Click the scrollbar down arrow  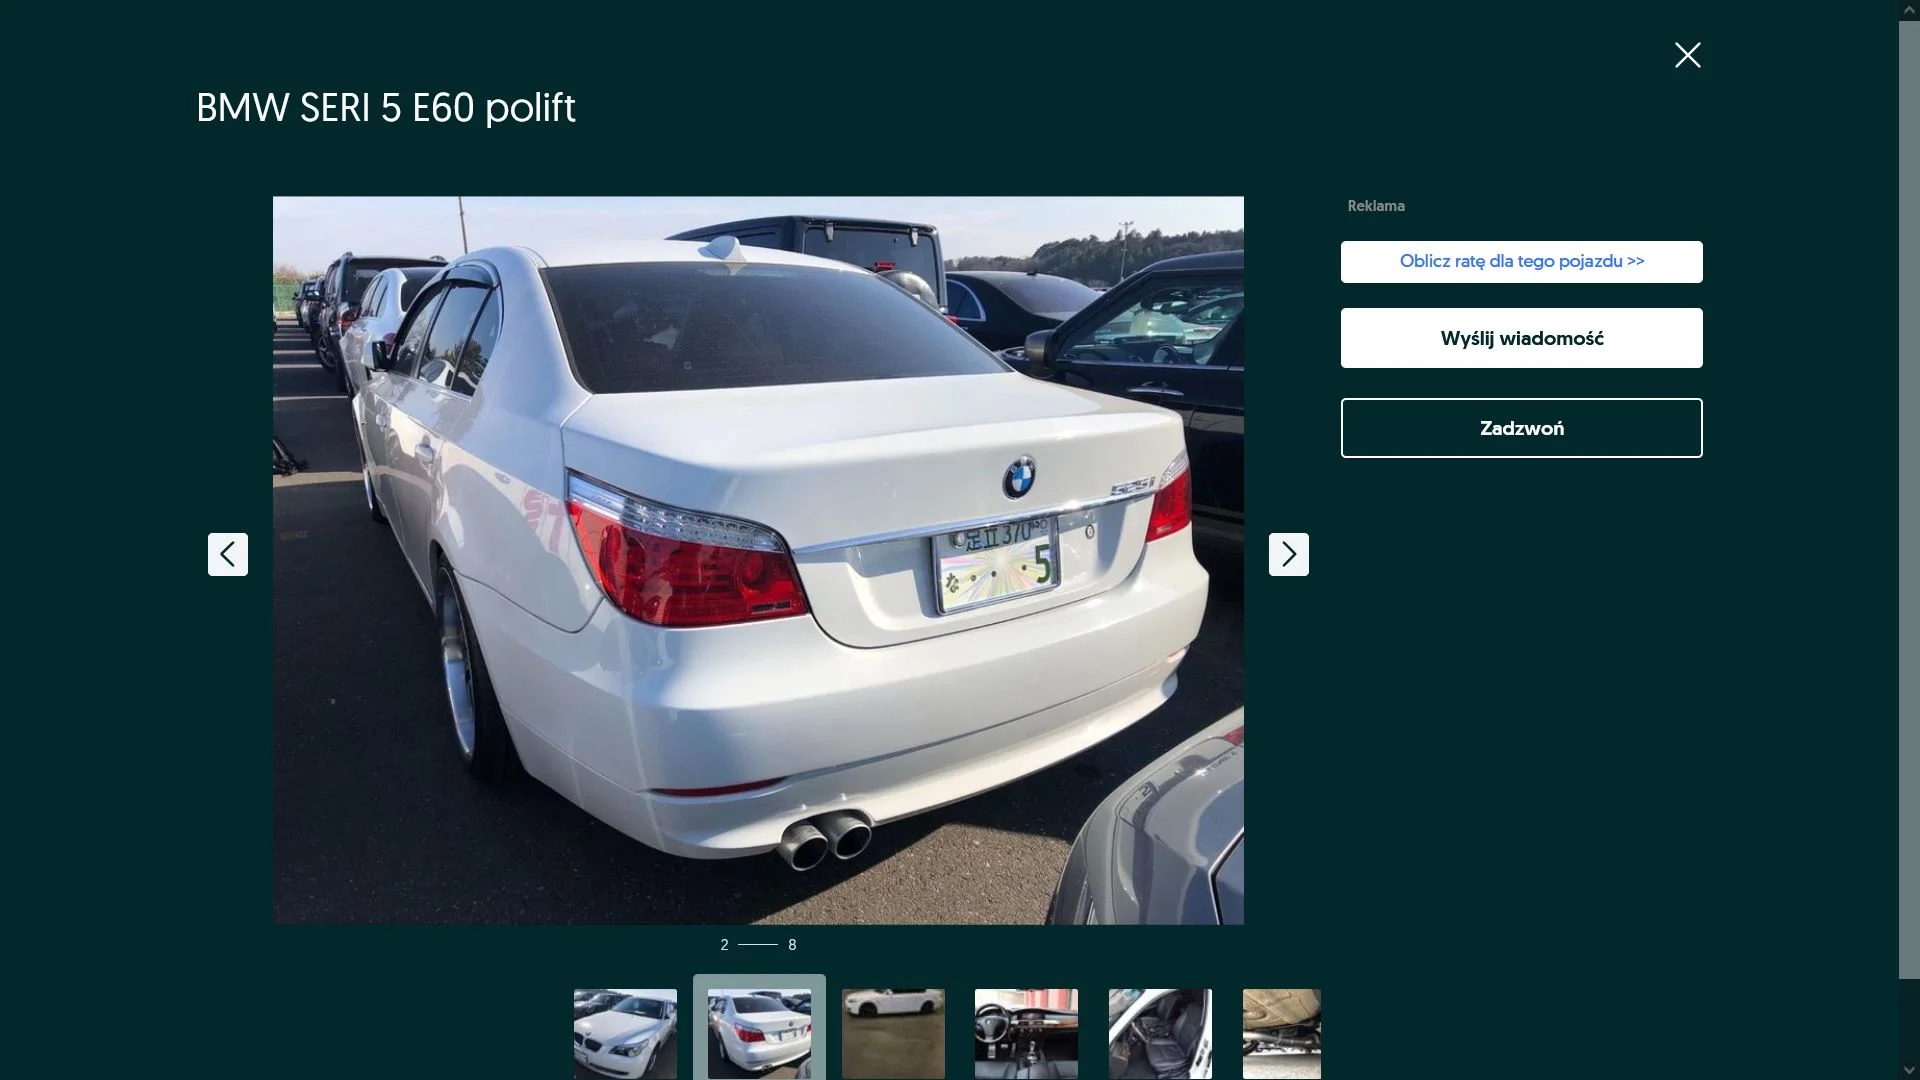pos(1909,1071)
